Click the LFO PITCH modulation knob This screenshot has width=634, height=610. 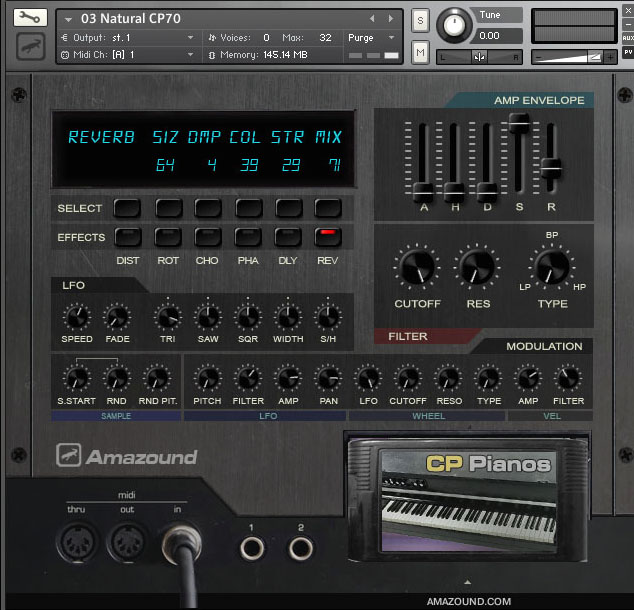tap(208, 378)
